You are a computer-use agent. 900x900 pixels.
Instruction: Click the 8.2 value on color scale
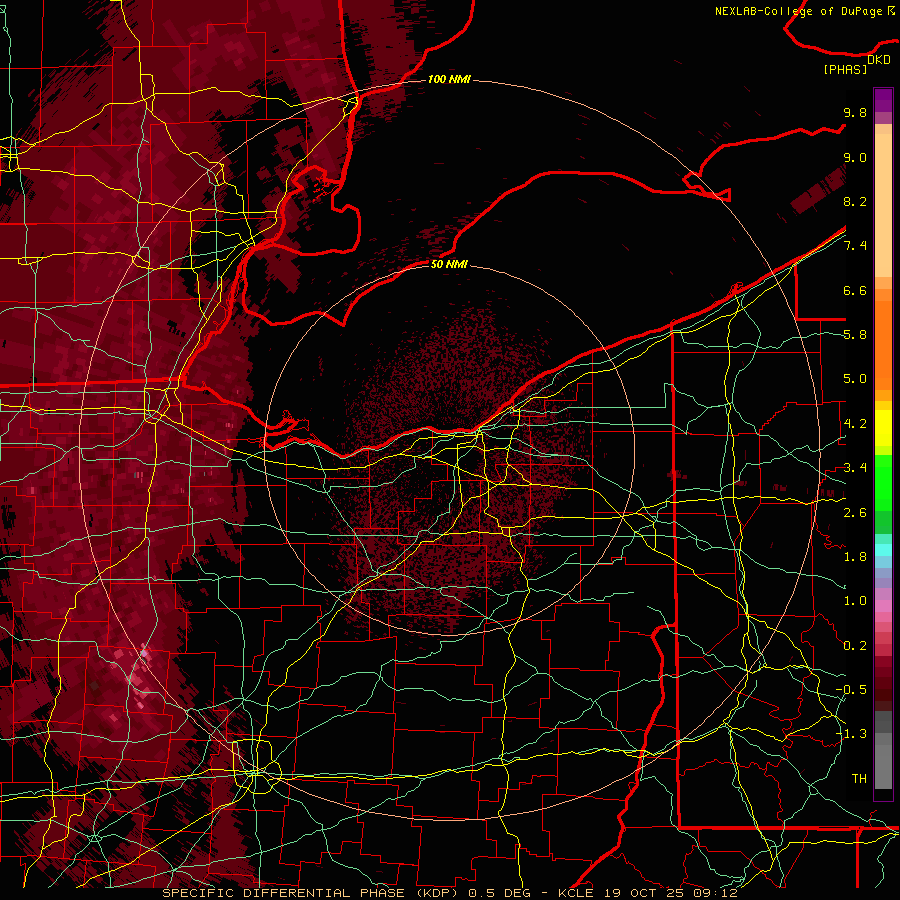[855, 201]
